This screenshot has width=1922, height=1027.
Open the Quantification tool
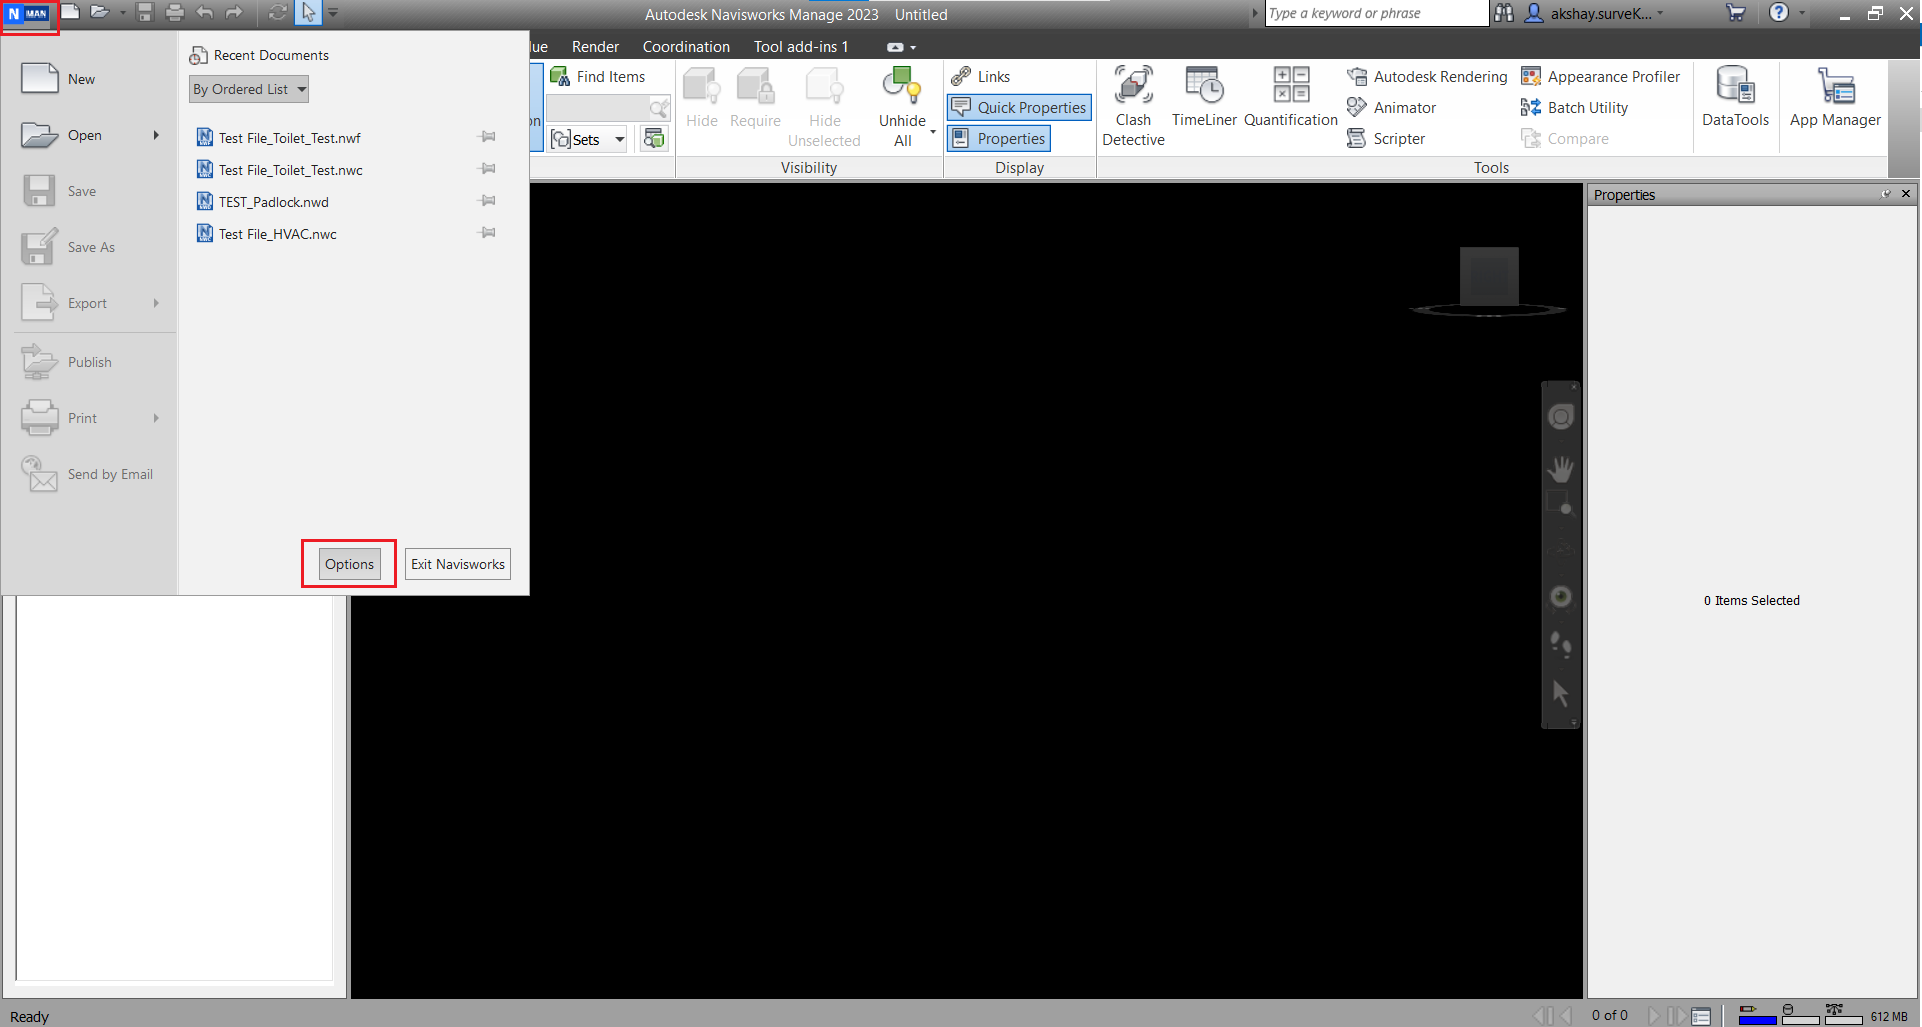1290,97
